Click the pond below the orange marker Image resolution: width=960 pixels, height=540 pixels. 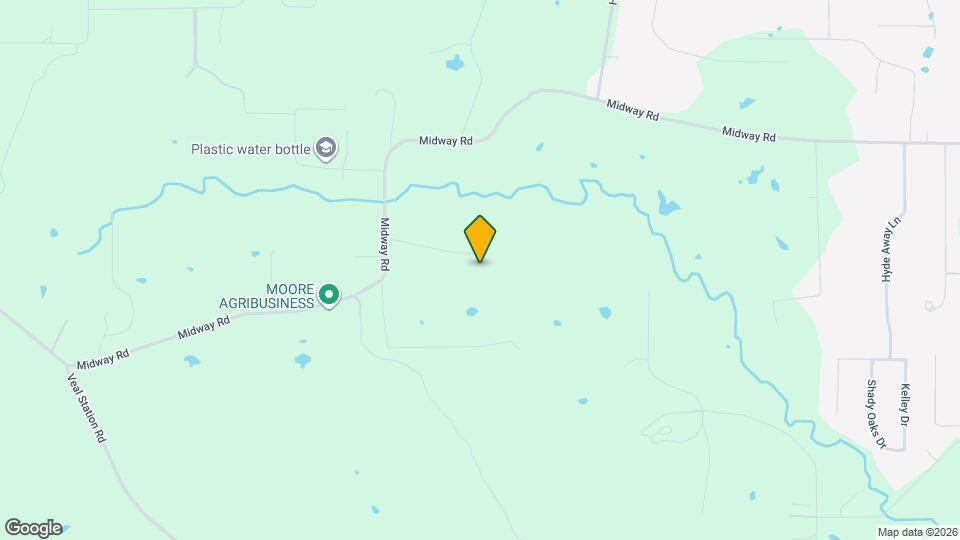click(471, 312)
